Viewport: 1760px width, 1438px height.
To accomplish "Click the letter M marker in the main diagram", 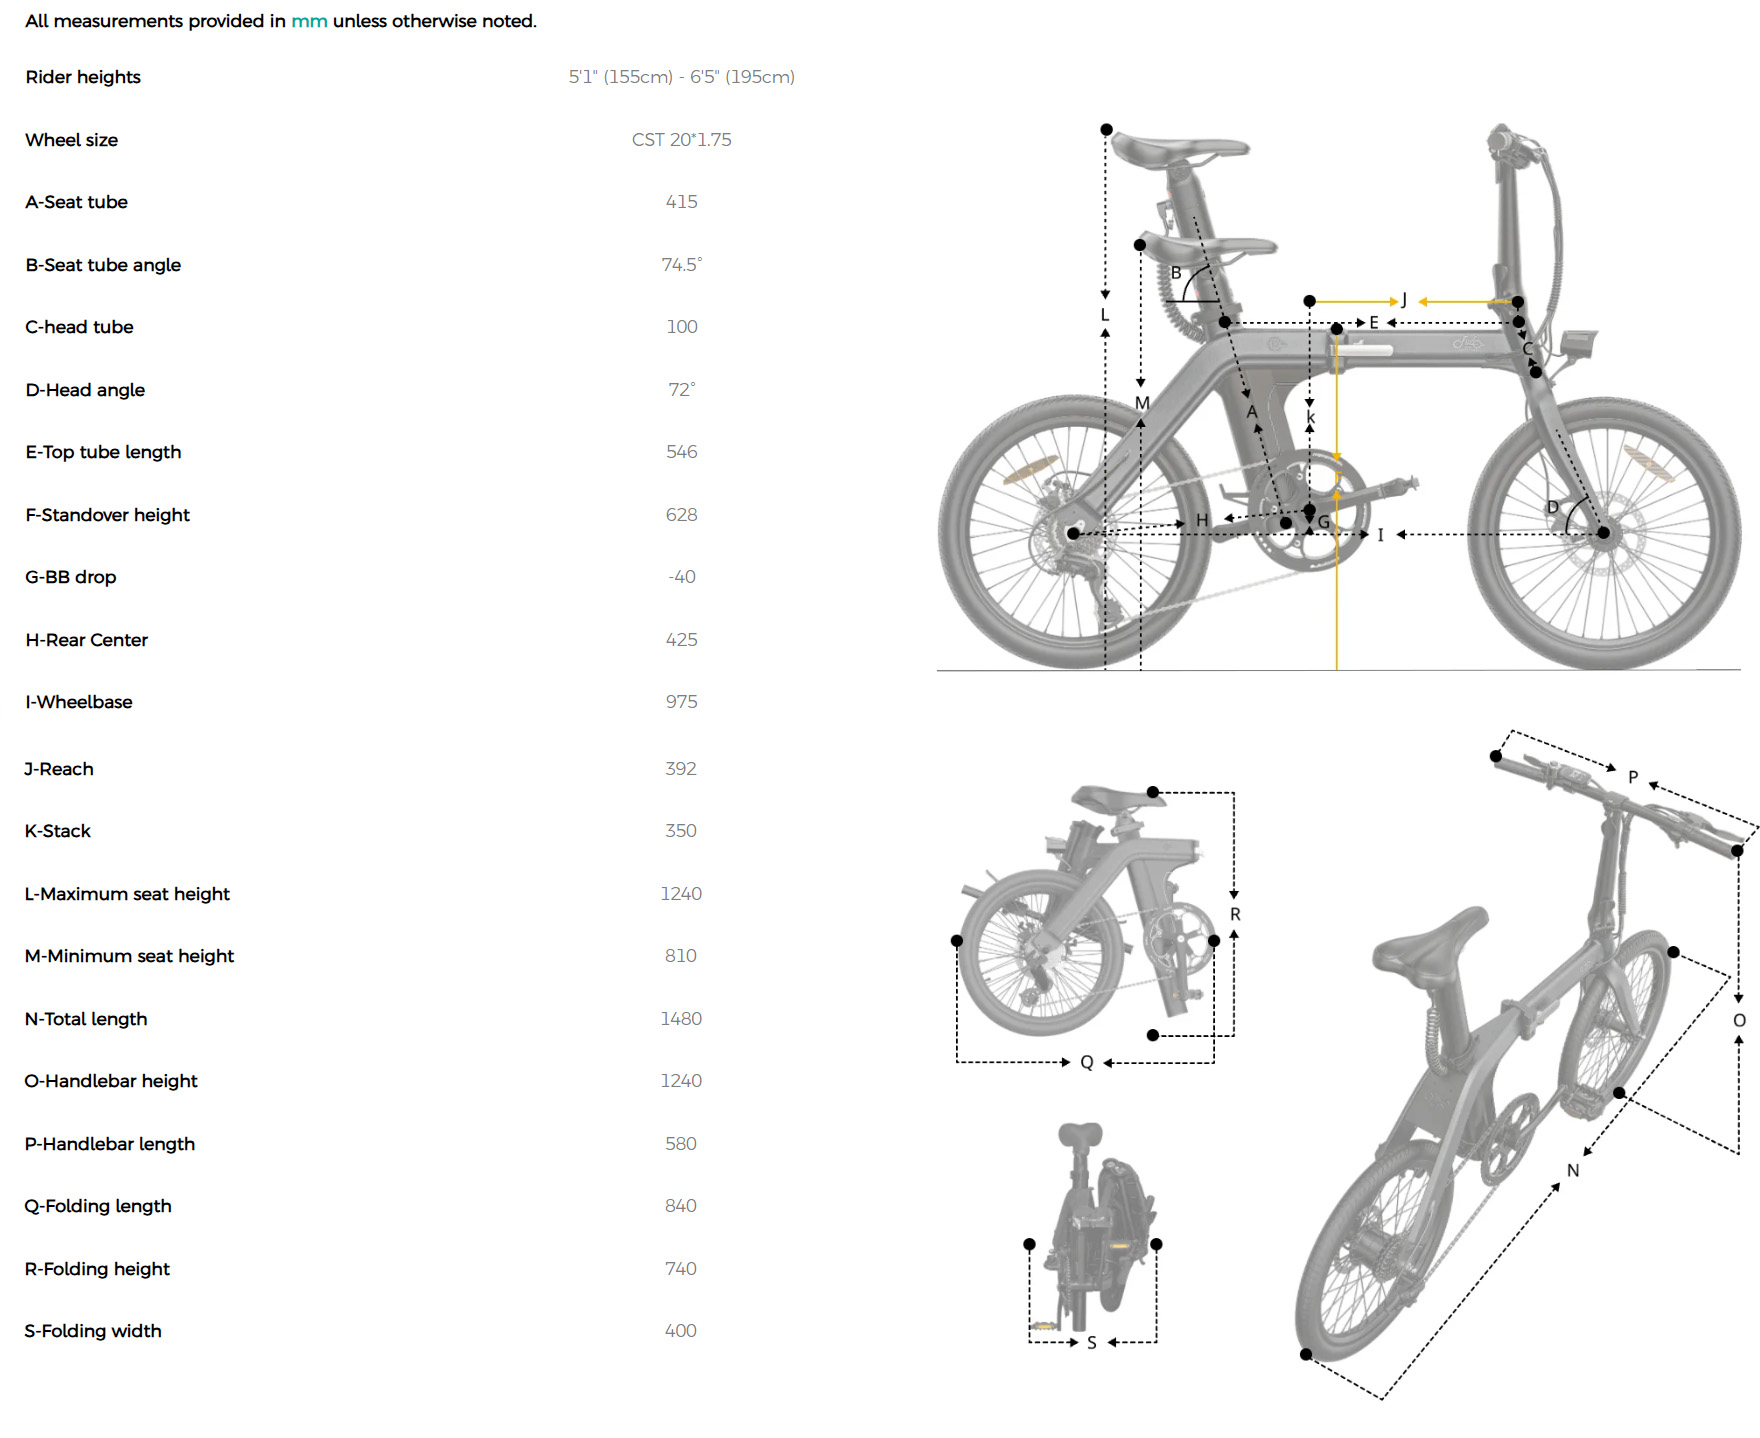I will (1142, 403).
